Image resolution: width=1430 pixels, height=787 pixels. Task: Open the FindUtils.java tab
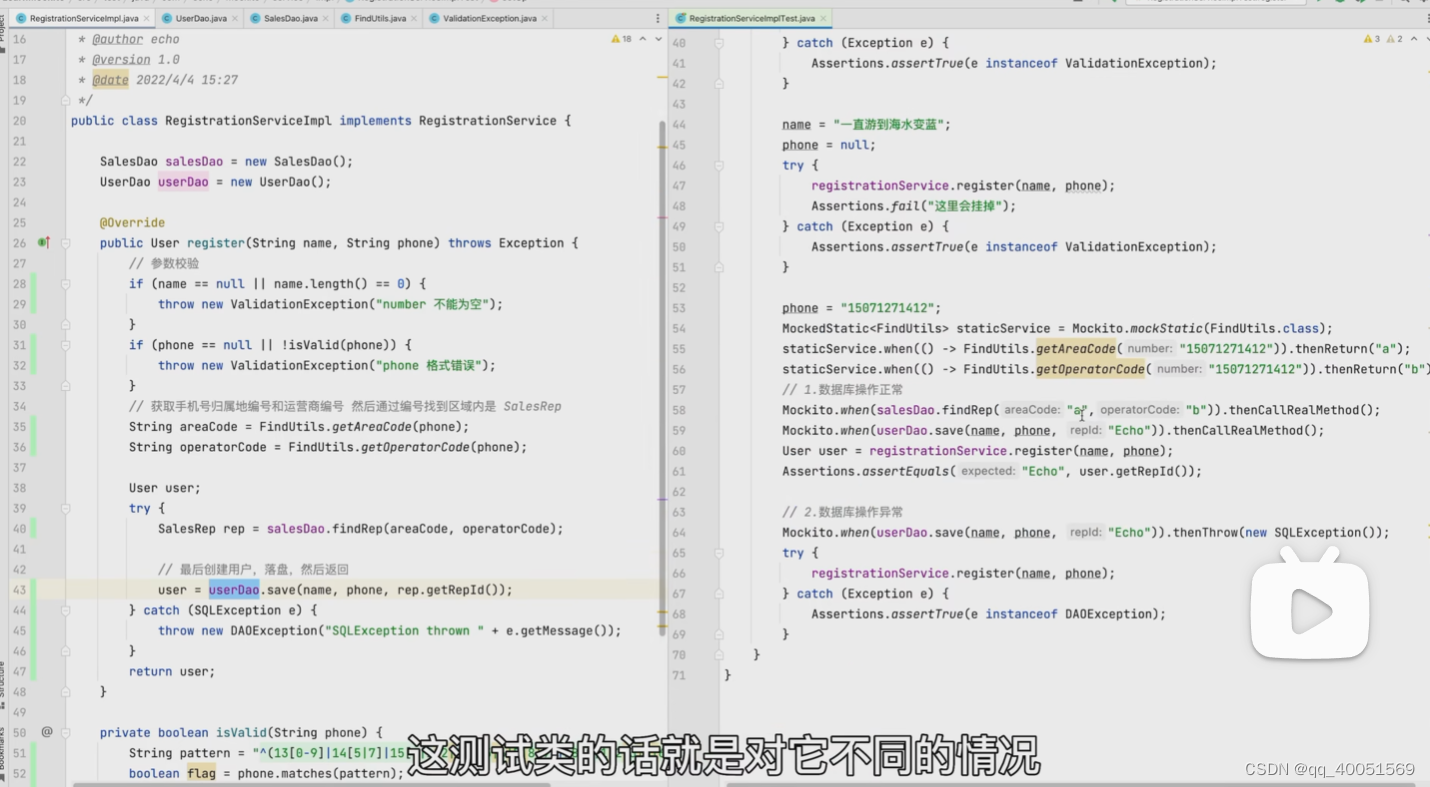pyautogui.click(x=379, y=18)
